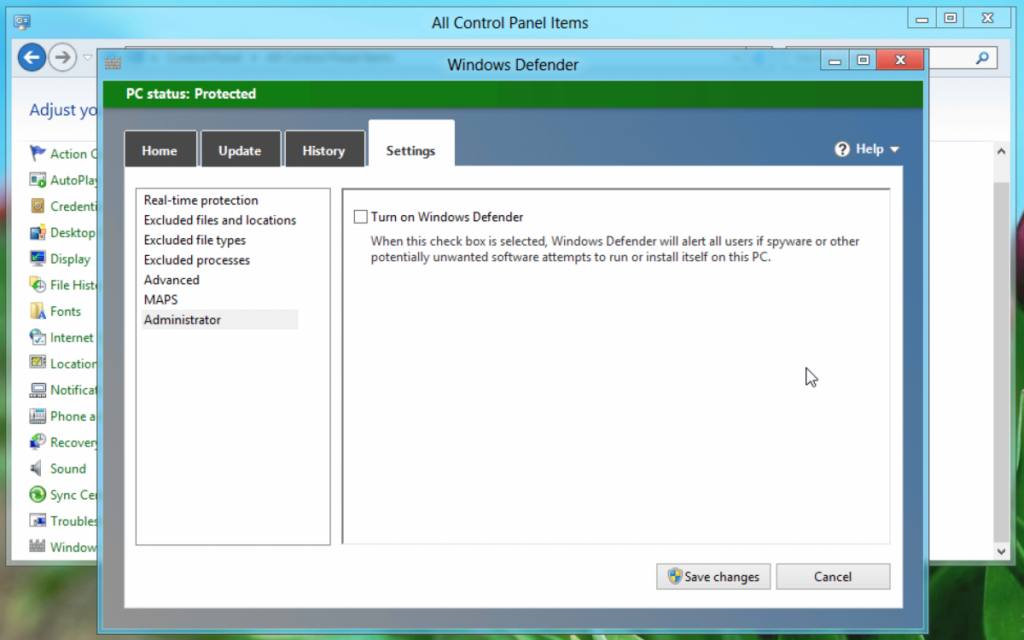Switch to the Home tab
Screen dimensions: 1024x640
(159, 151)
